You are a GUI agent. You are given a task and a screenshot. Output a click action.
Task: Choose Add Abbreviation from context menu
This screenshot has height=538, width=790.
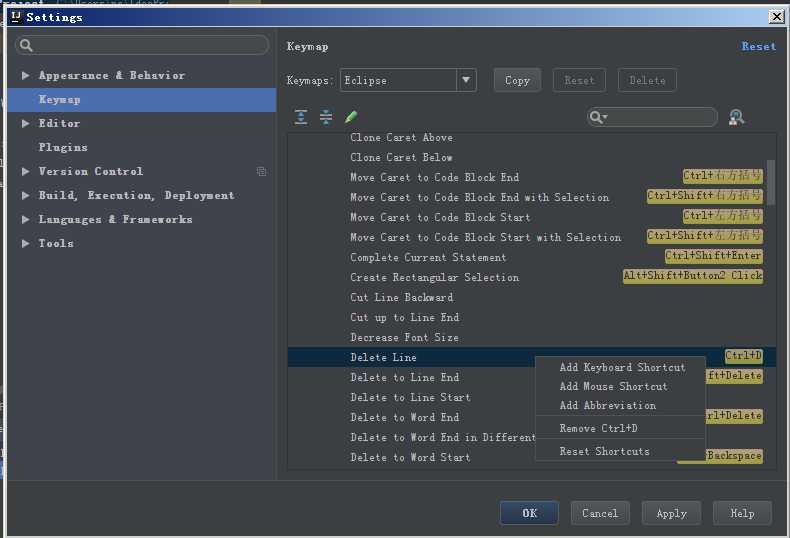pos(608,406)
